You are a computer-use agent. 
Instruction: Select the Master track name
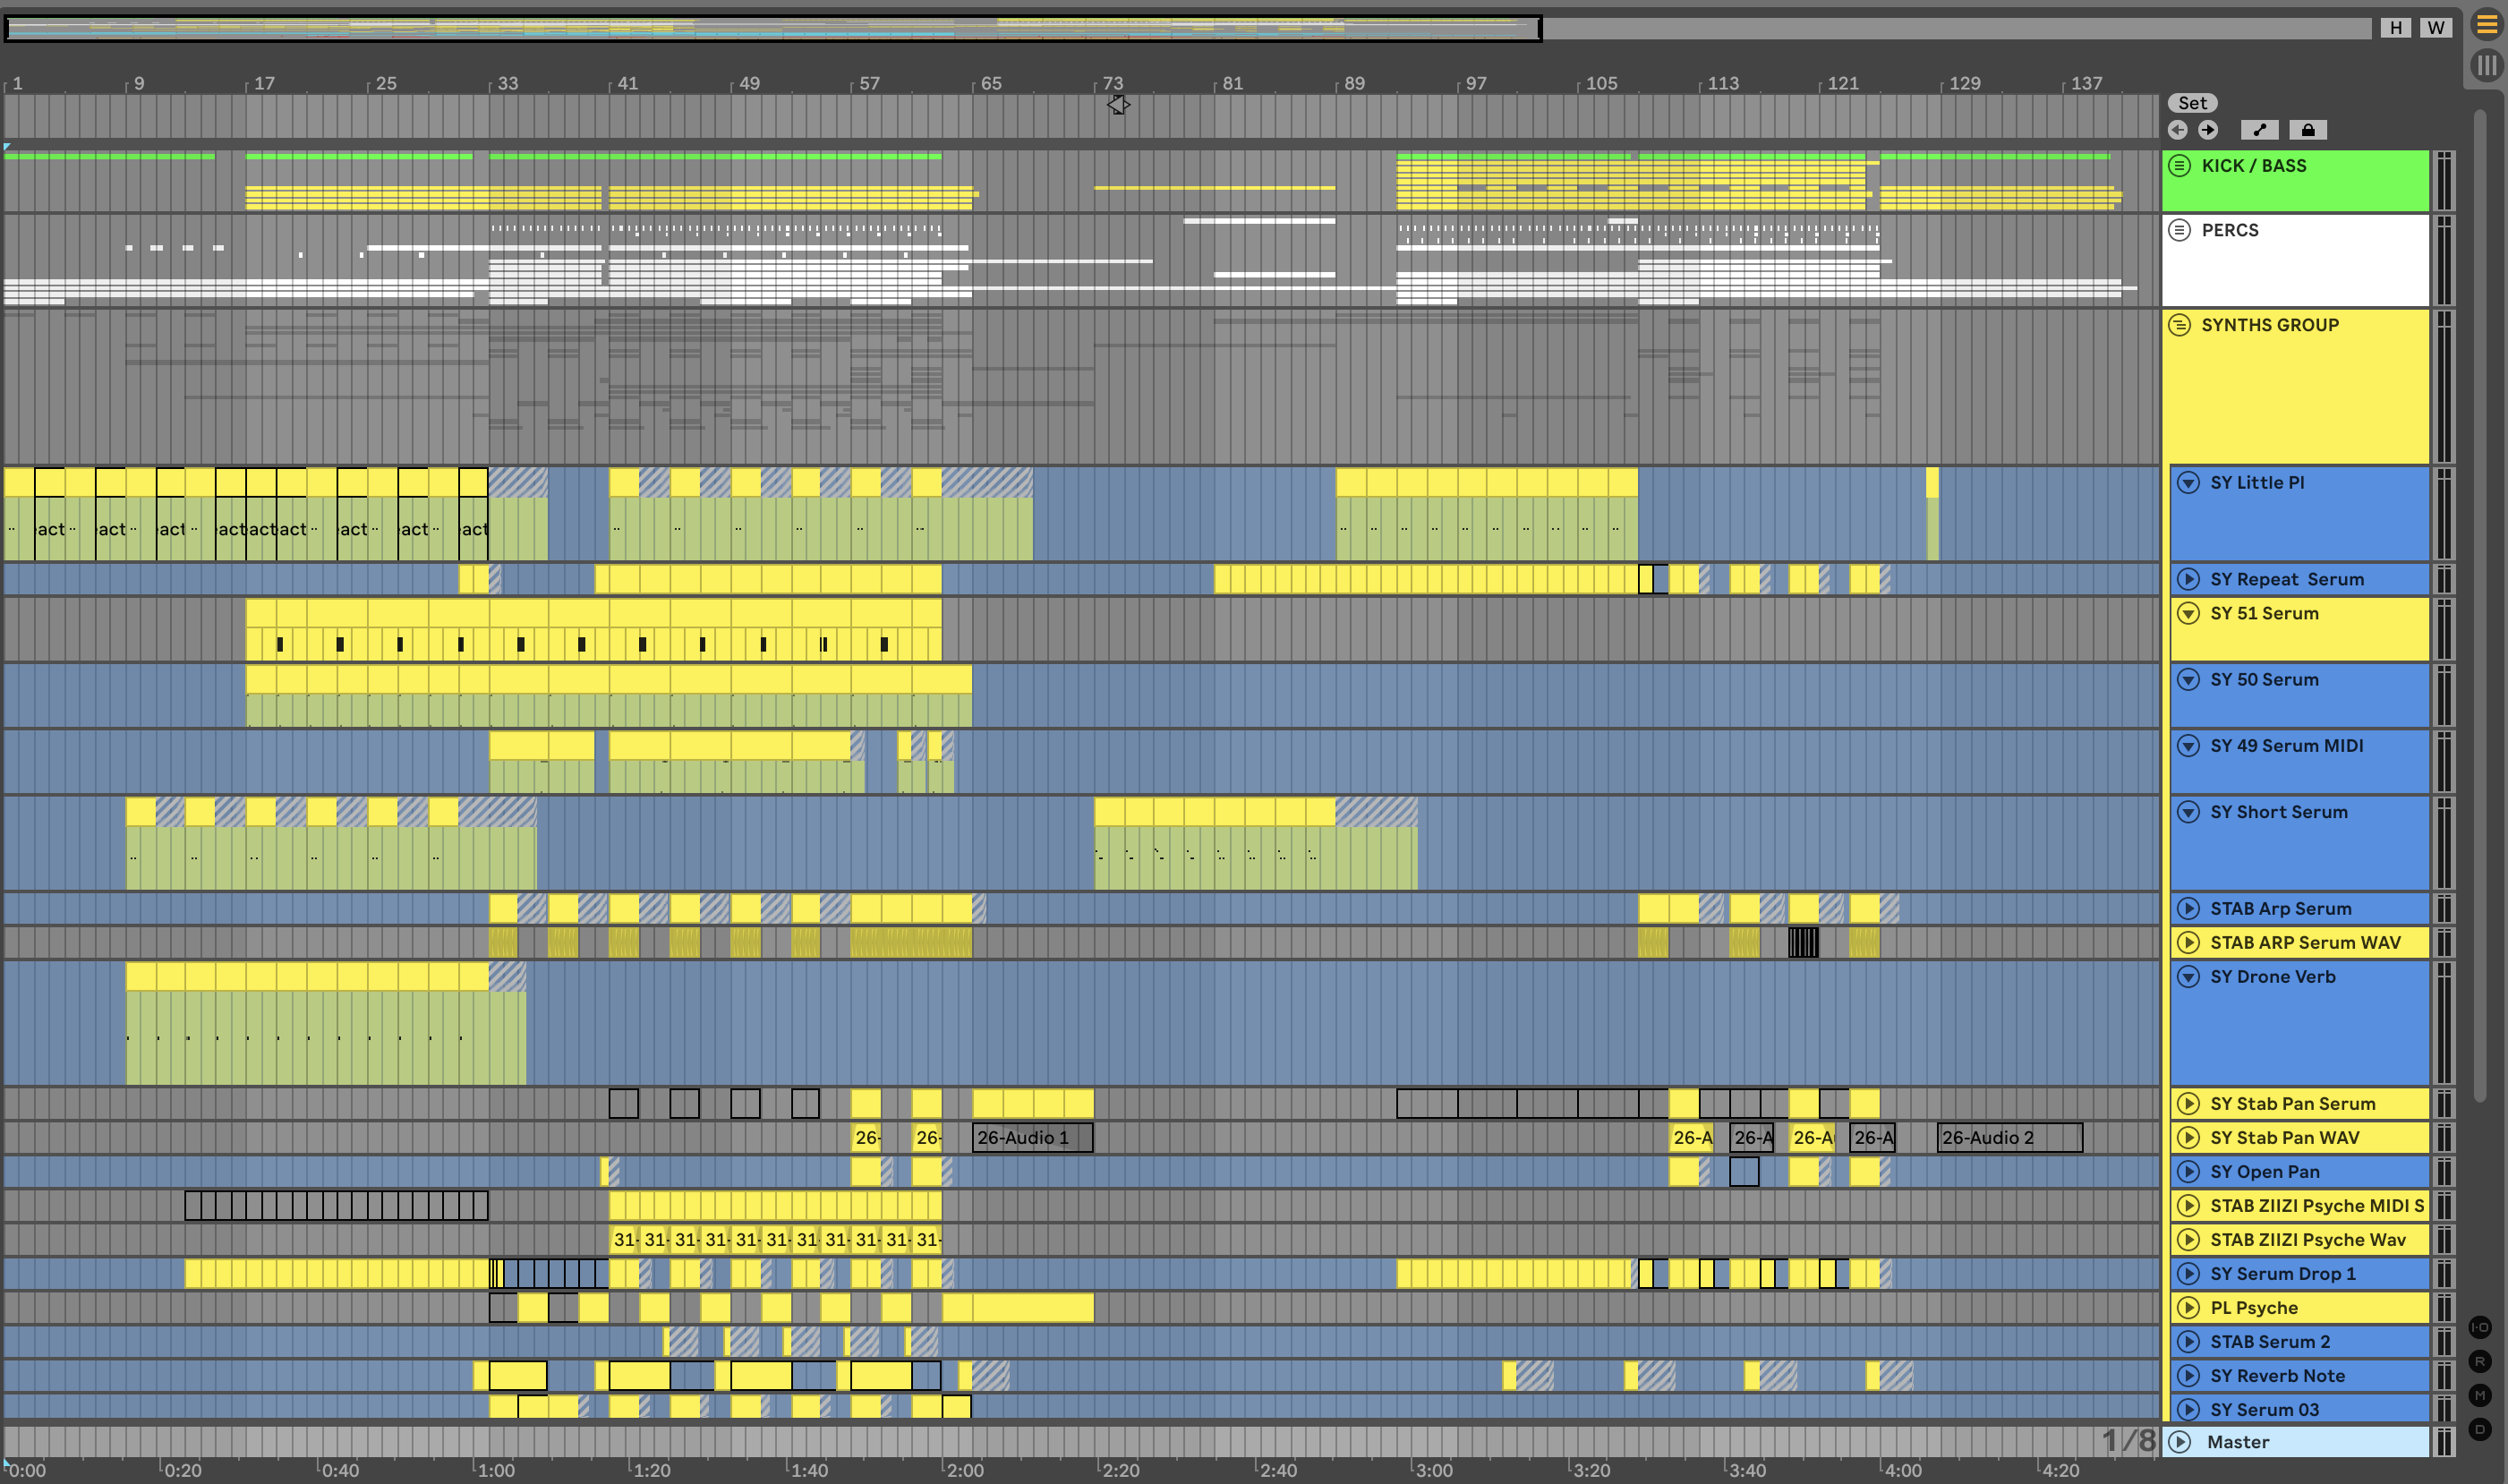2238,1442
